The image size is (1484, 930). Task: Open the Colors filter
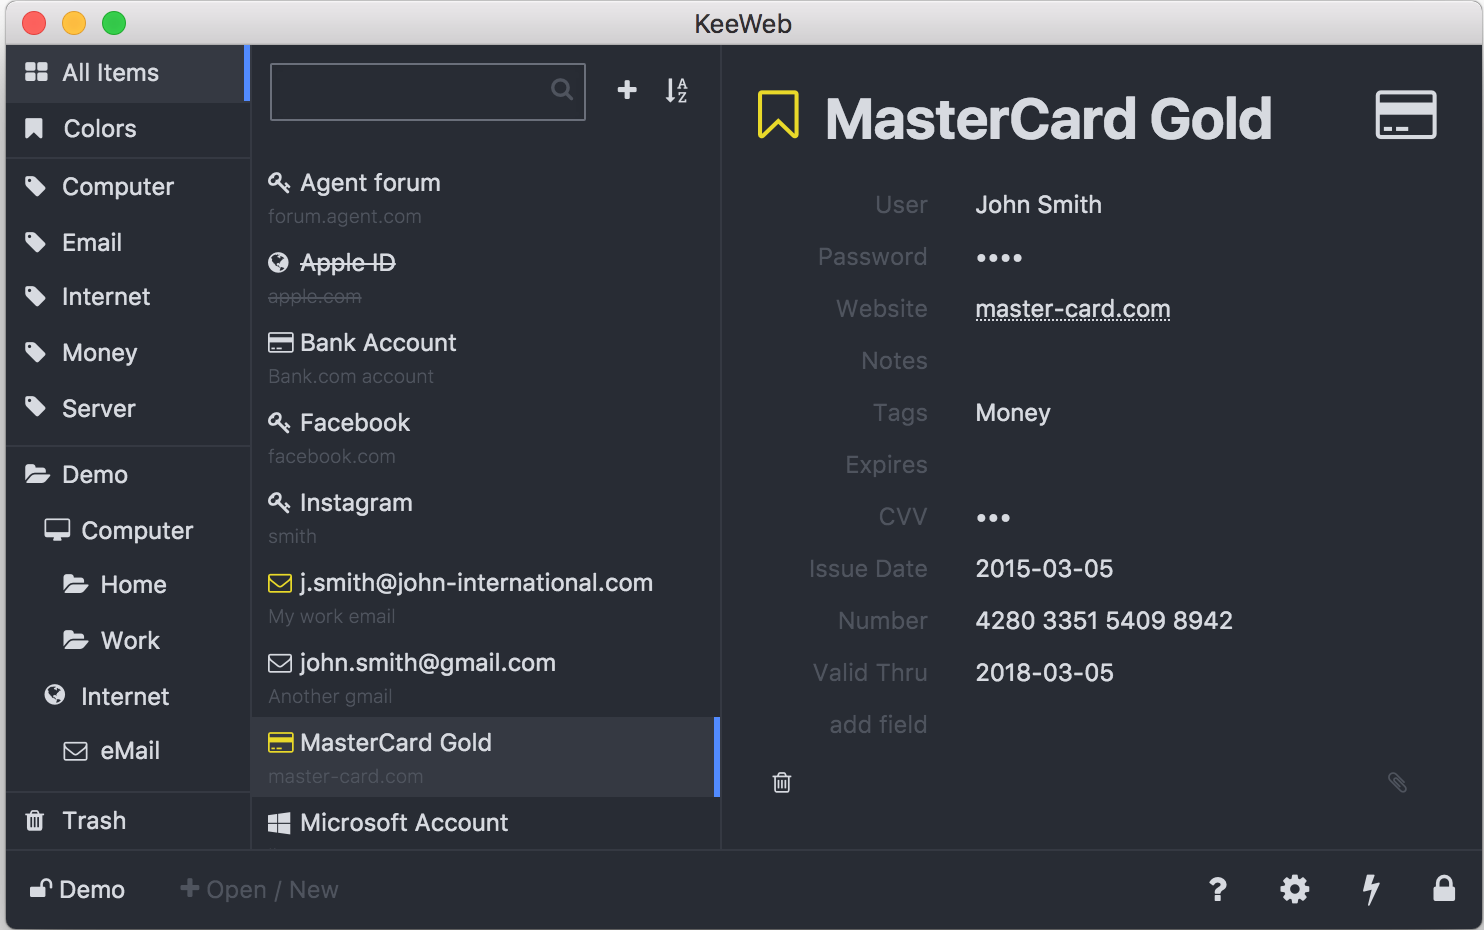[128, 129]
